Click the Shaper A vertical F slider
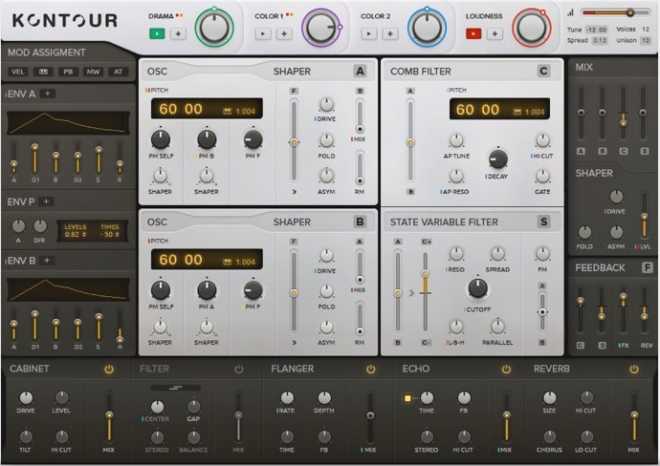The width and height of the screenshot is (660, 466). (294, 141)
